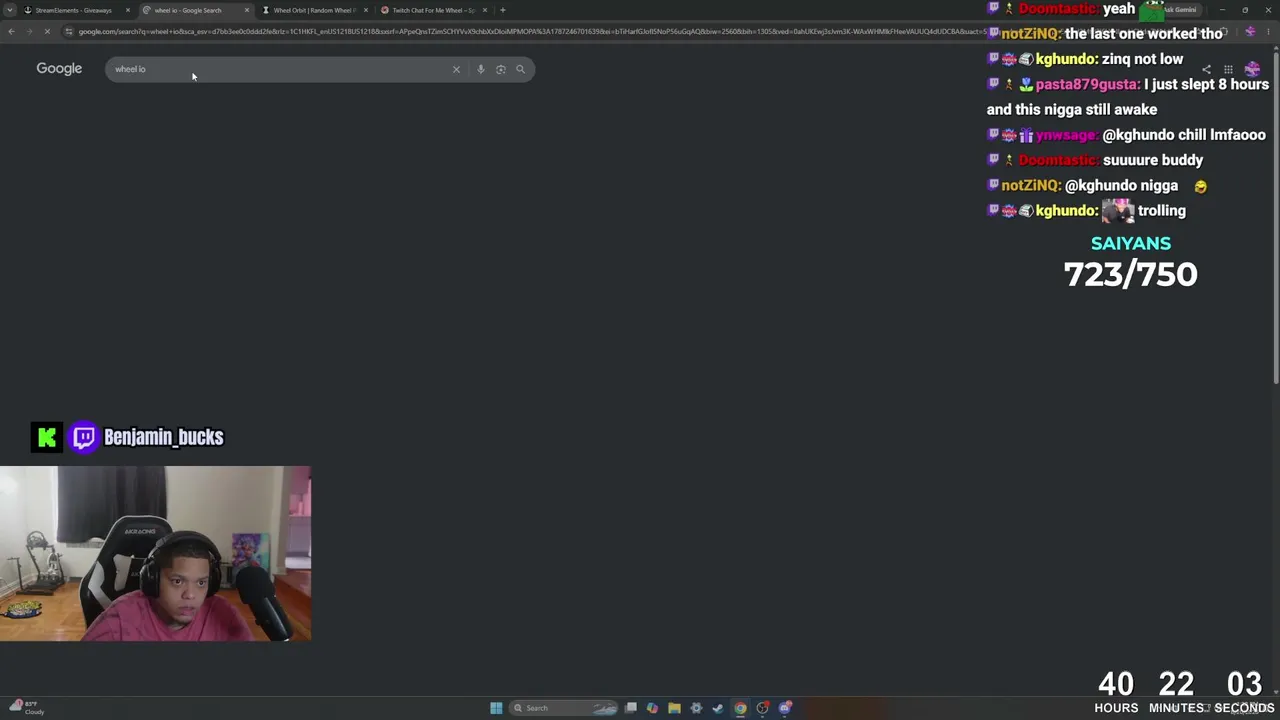1280x720 pixels.
Task: Open the Wheel Orbit Random Wheel tab
Action: click(x=314, y=10)
